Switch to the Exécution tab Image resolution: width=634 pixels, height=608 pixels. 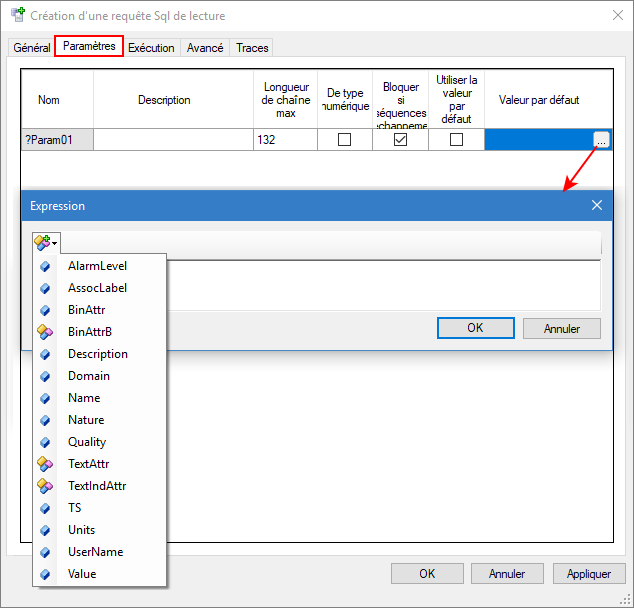151,48
